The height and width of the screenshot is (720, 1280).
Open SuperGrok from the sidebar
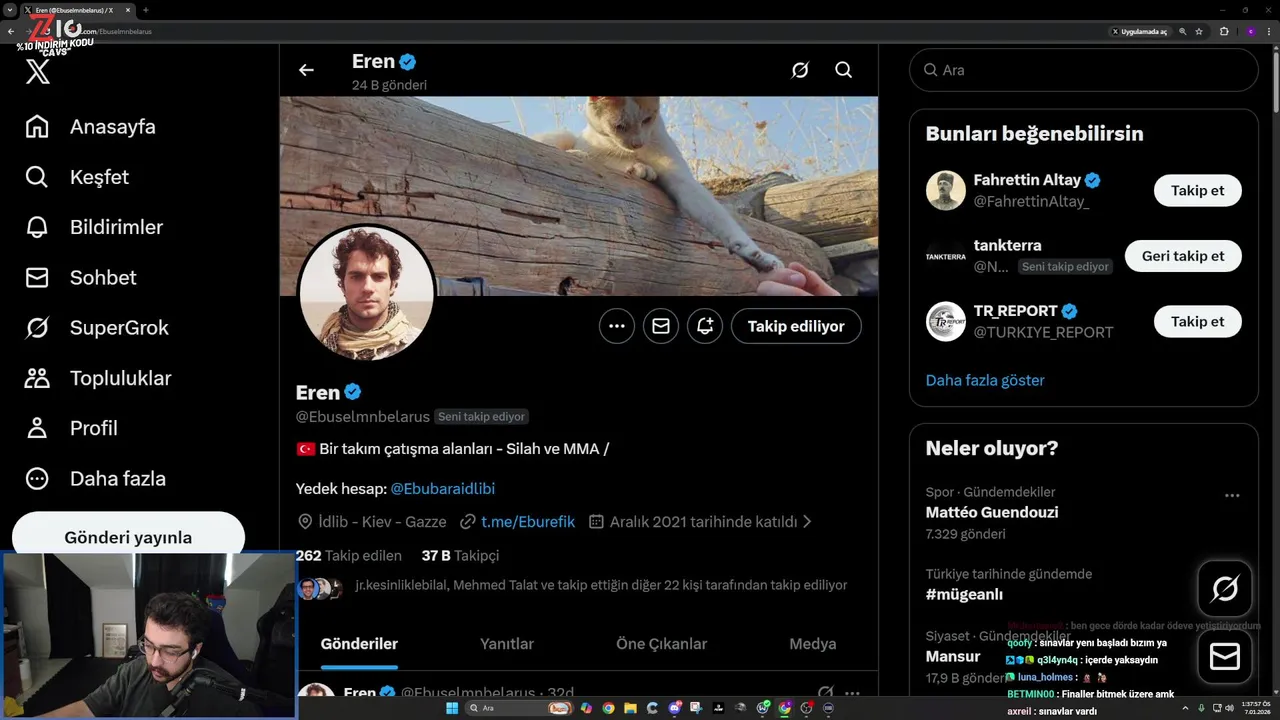coord(97,327)
